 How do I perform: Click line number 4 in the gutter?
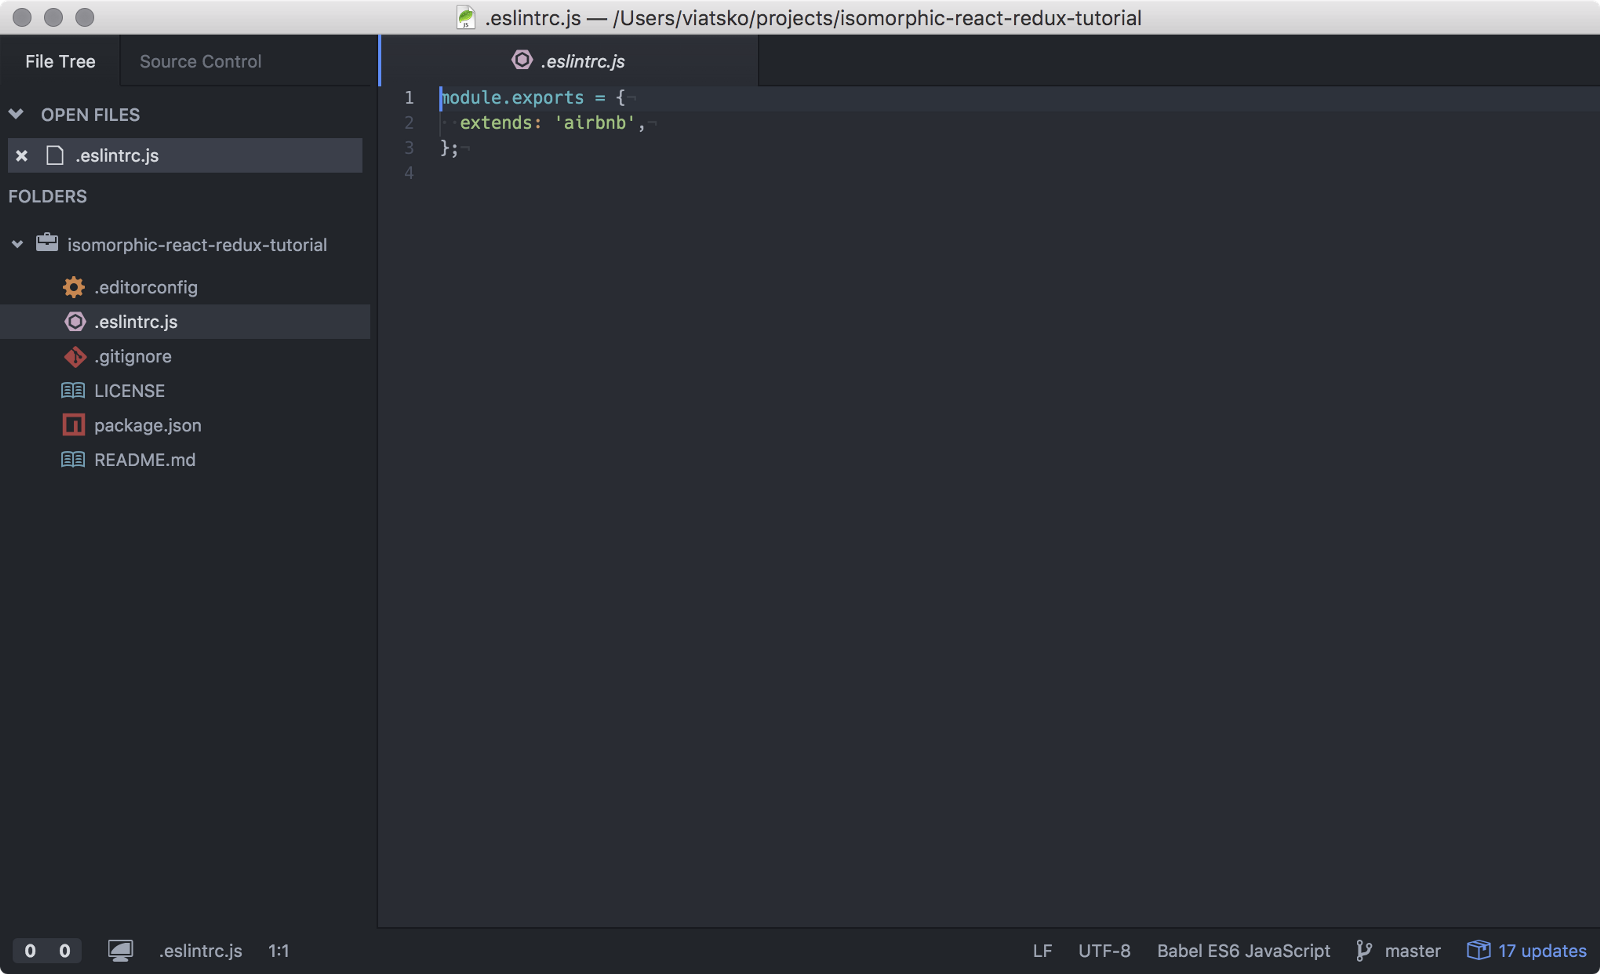click(409, 172)
